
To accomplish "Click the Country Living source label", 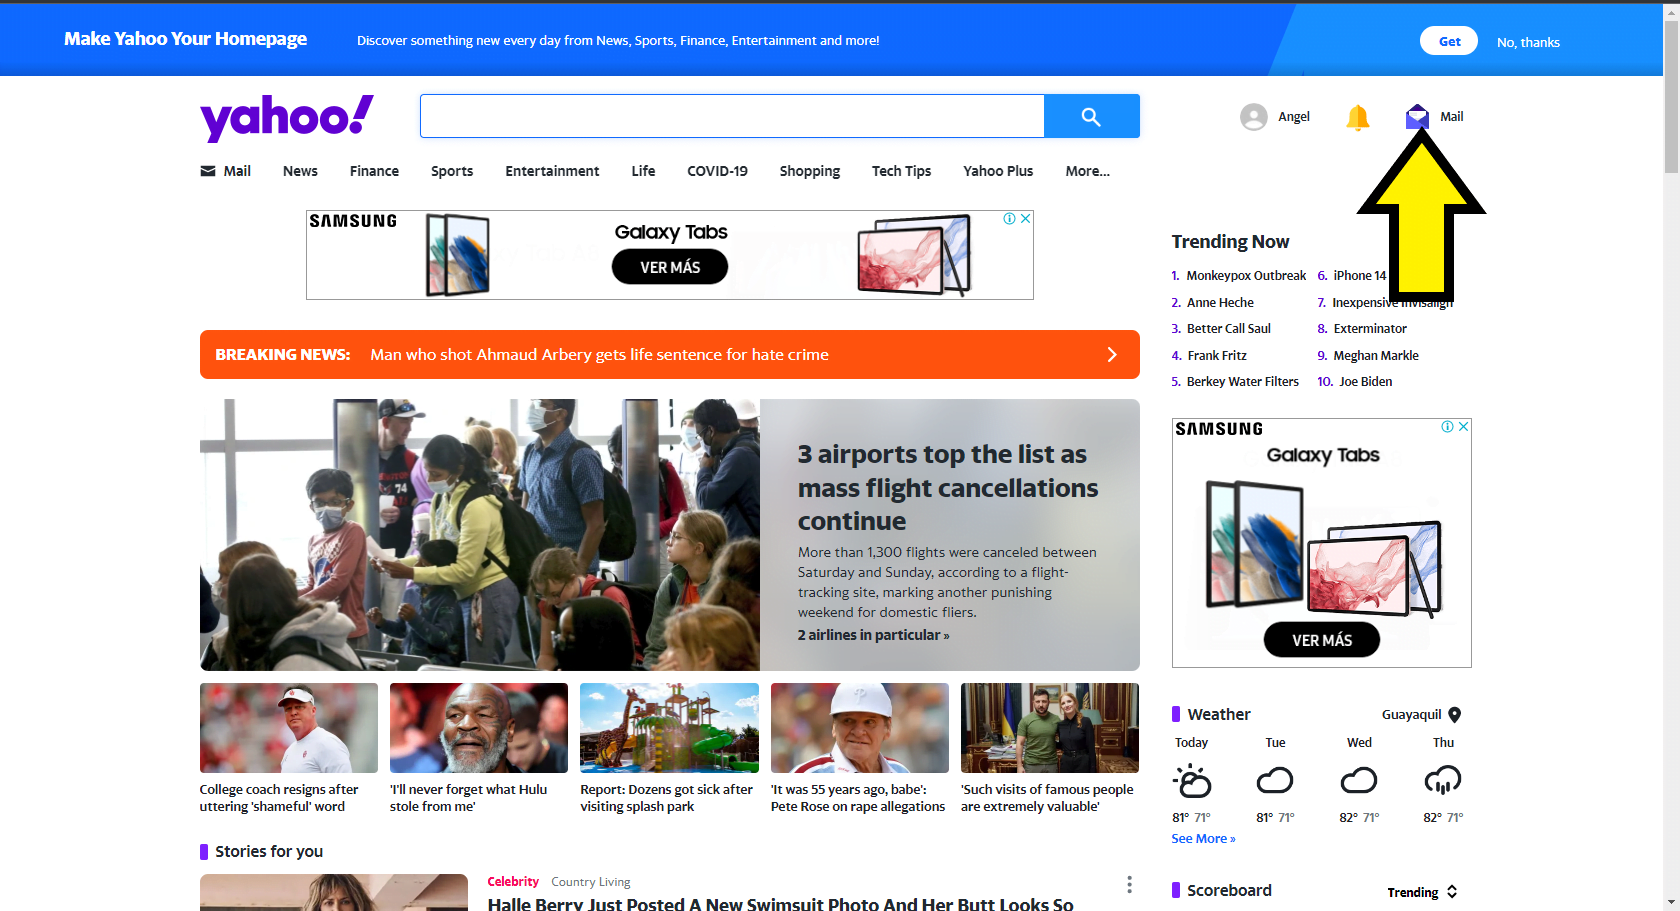I will (590, 882).
